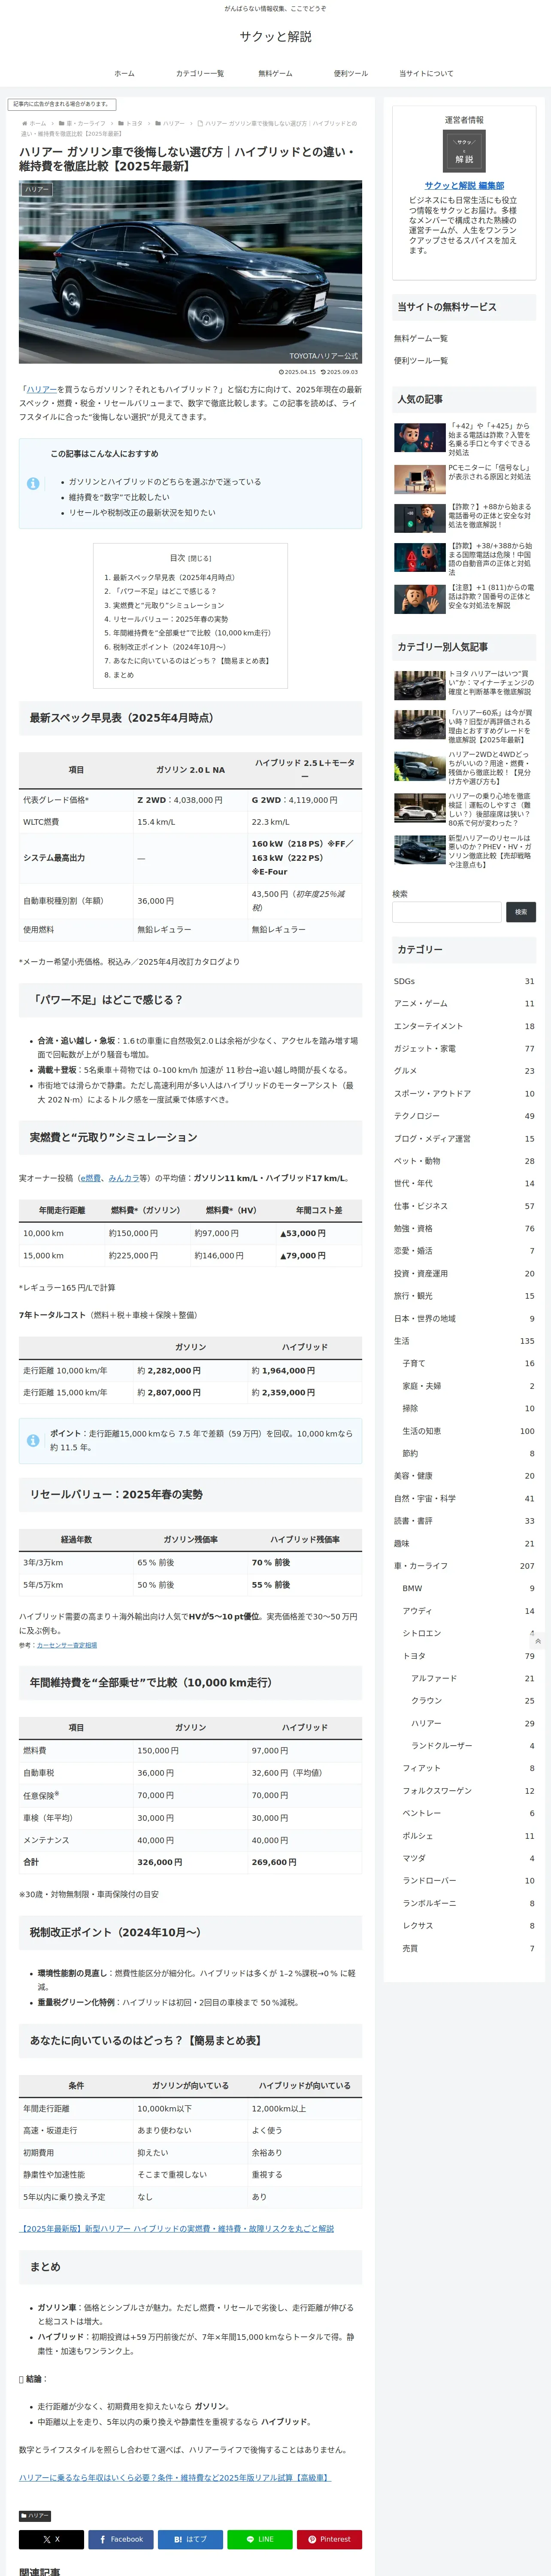Open the レクサス subcategory
This screenshot has width=551, height=2576.
[x=468, y=1927]
